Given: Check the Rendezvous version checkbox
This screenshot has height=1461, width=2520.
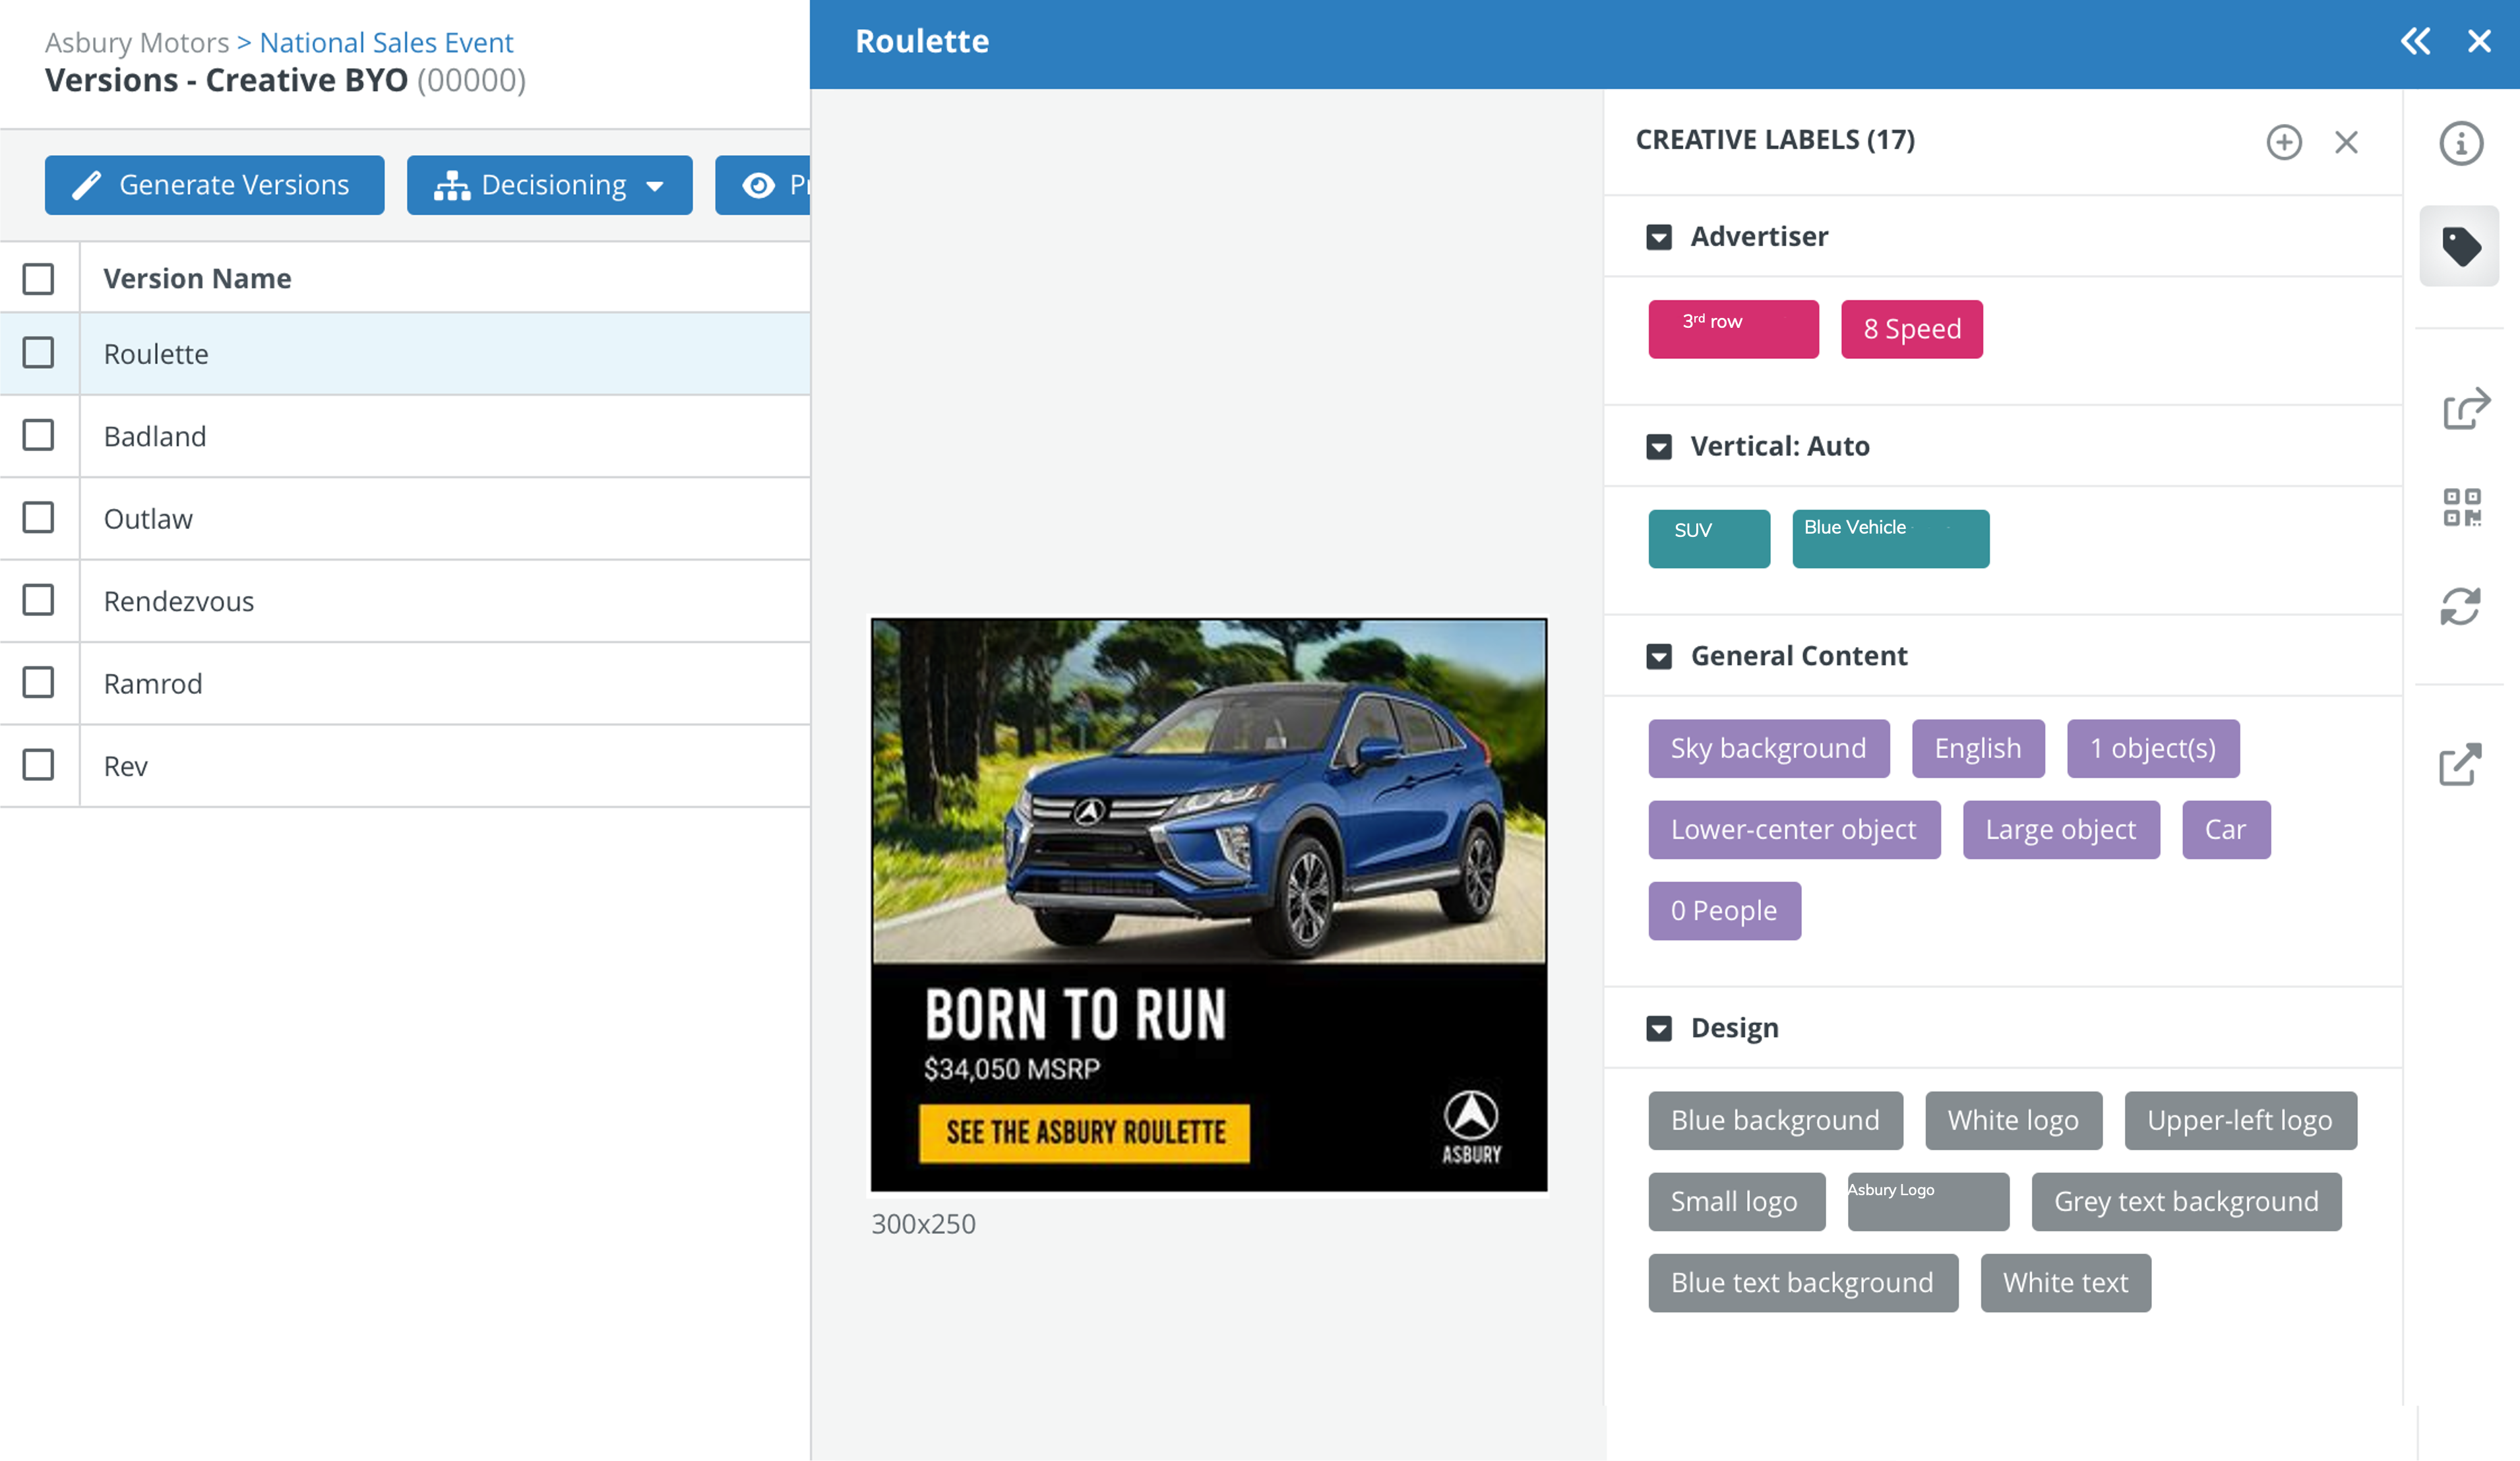Looking at the screenshot, I should tap(38, 600).
